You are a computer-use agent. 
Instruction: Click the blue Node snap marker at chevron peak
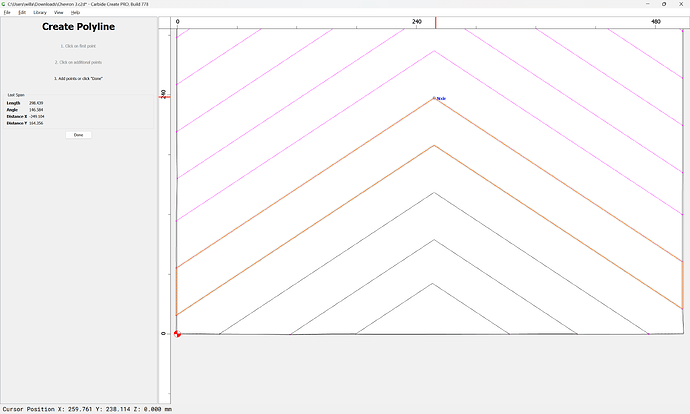pyautogui.click(x=441, y=99)
